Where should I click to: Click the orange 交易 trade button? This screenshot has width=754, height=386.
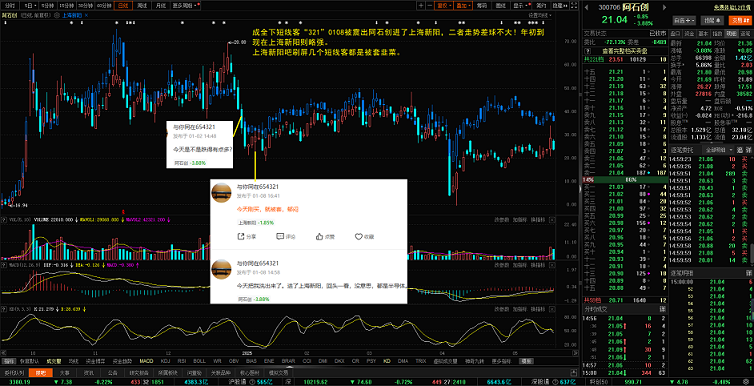pyautogui.click(x=740, y=20)
